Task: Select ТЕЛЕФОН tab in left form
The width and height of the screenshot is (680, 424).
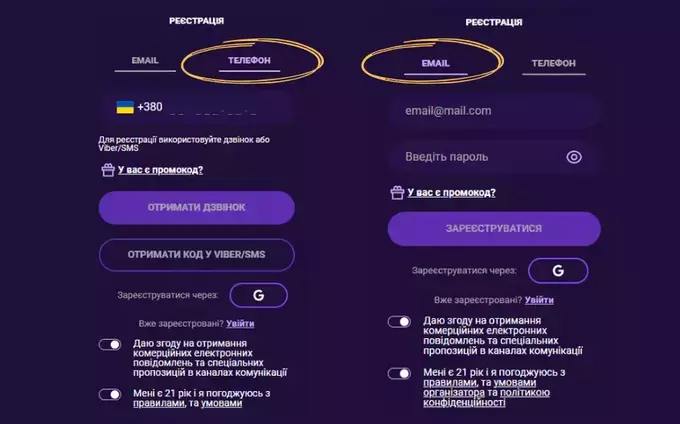Action: 249,62
